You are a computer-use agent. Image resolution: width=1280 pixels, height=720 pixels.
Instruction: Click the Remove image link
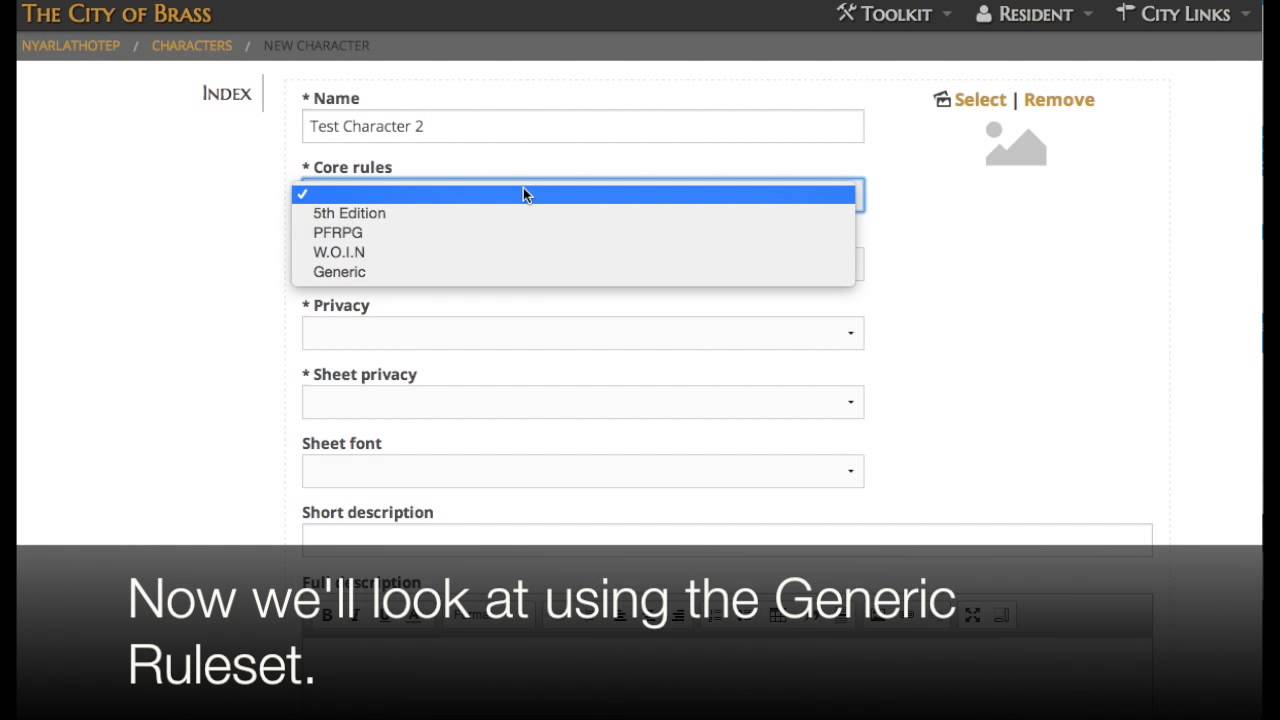coord(1059,99)
